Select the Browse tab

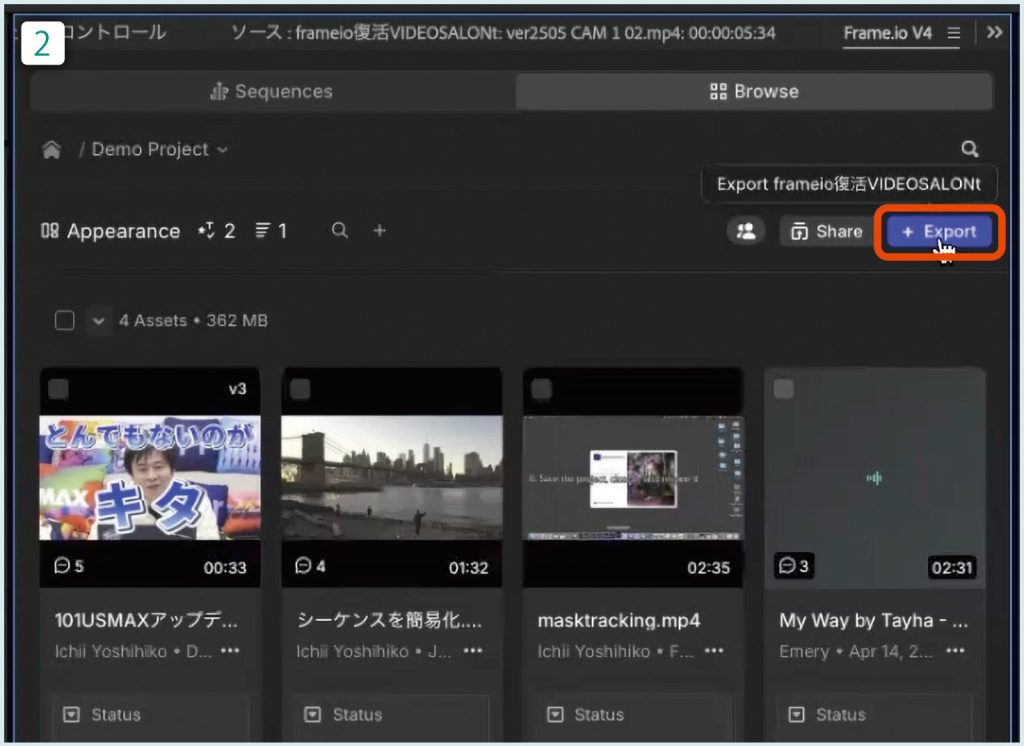[754, 92]
